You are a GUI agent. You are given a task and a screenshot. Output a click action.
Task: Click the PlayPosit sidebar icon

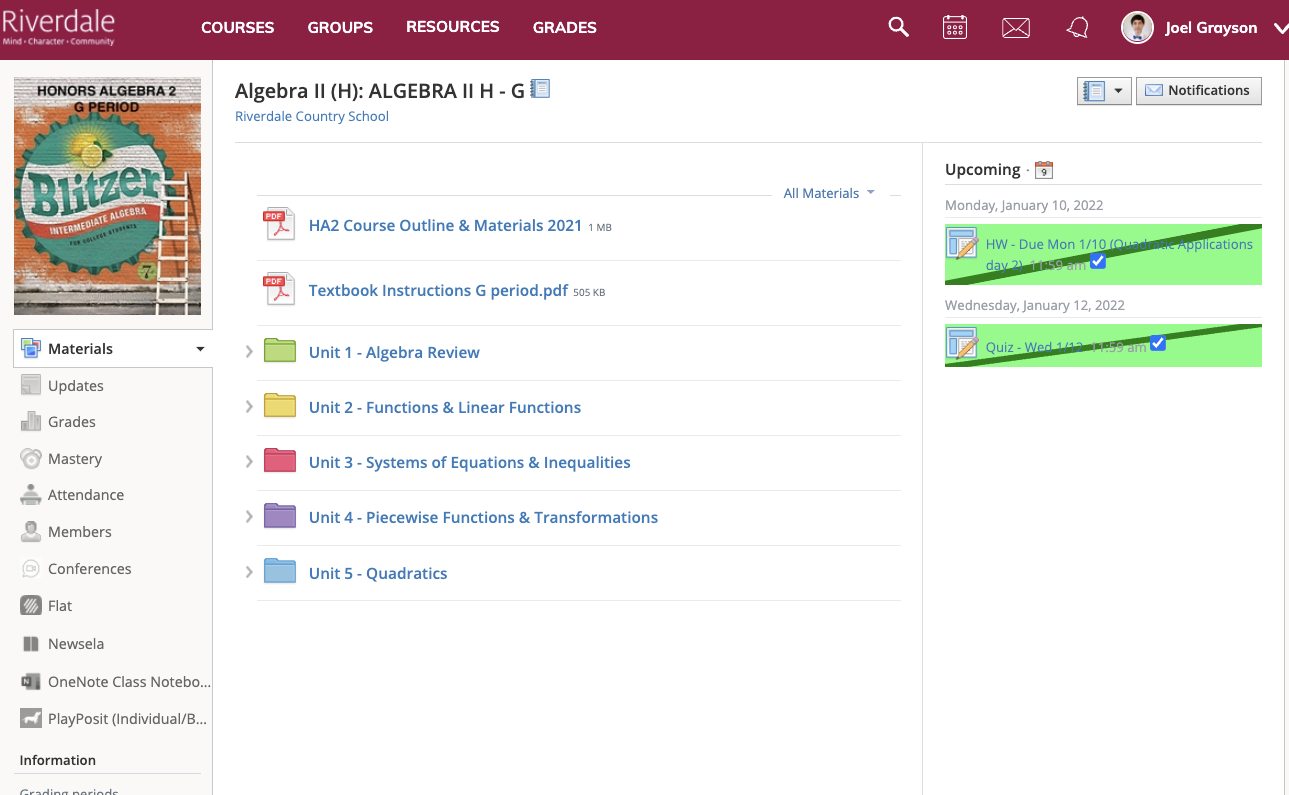[31, 719]
